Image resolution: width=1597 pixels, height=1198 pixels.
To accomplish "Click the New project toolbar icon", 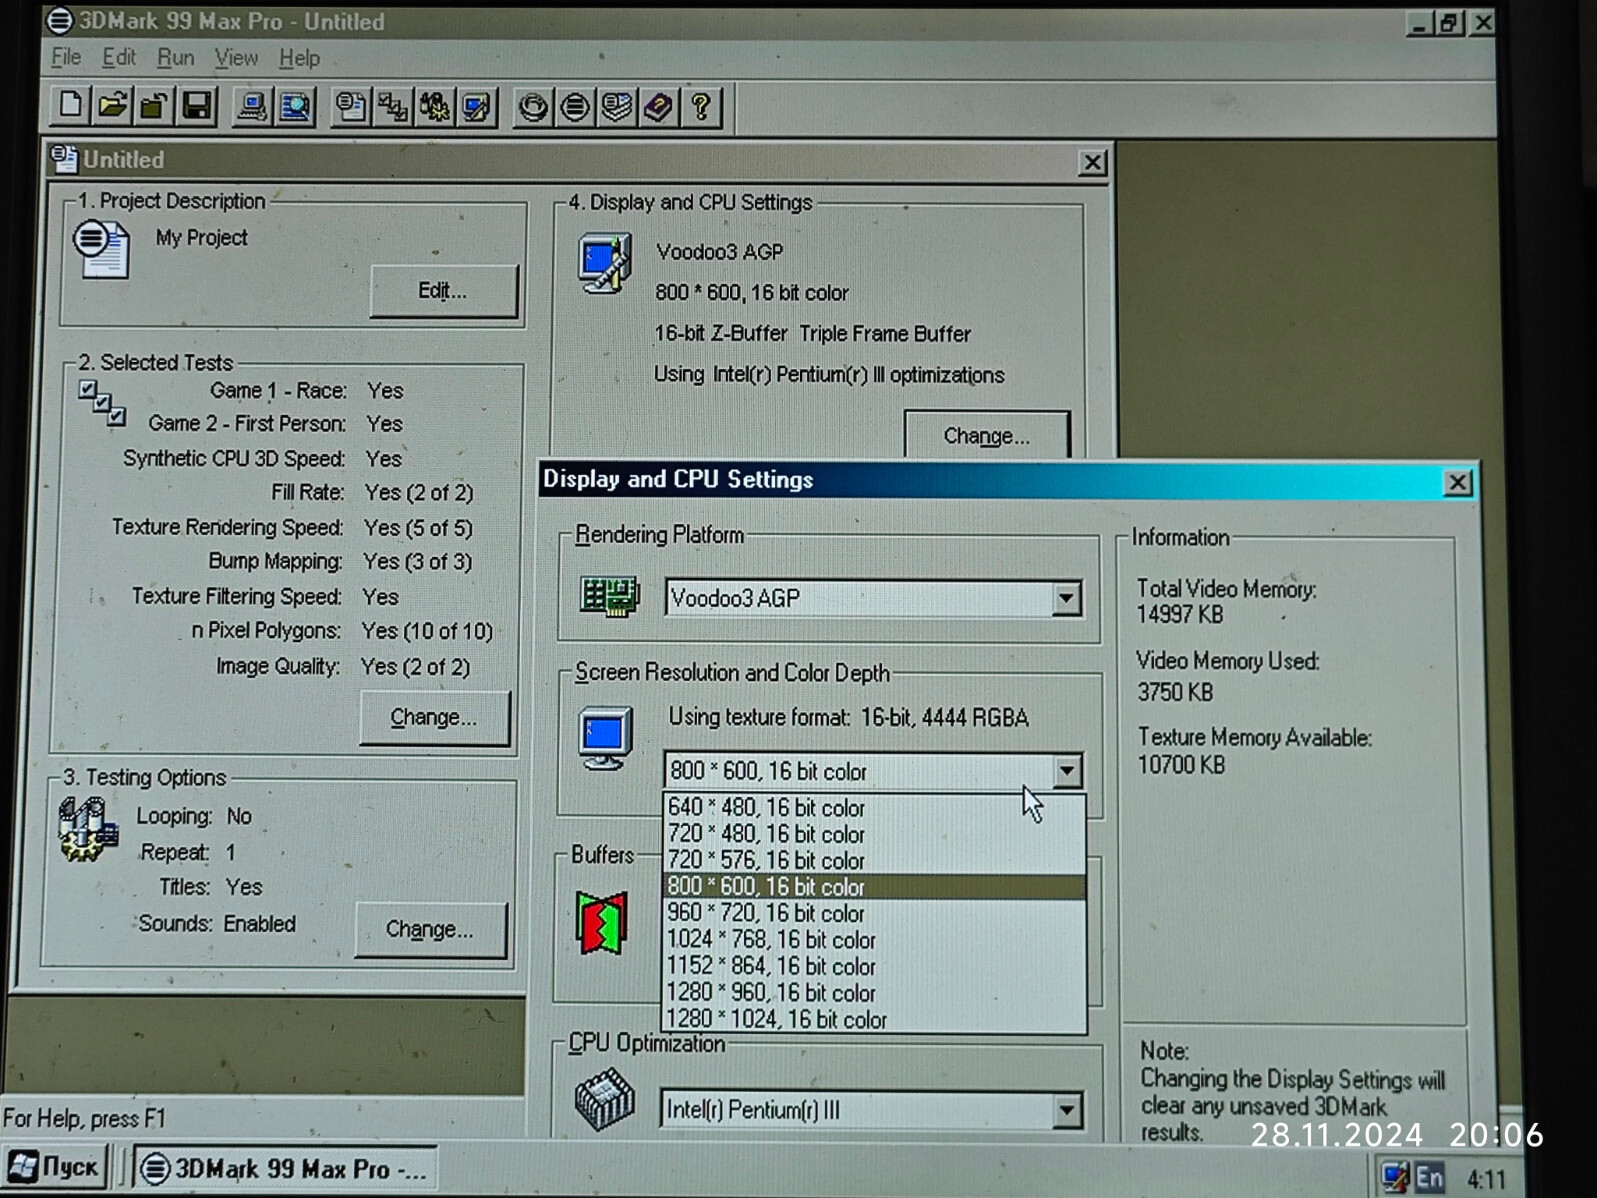I will 70,105.
